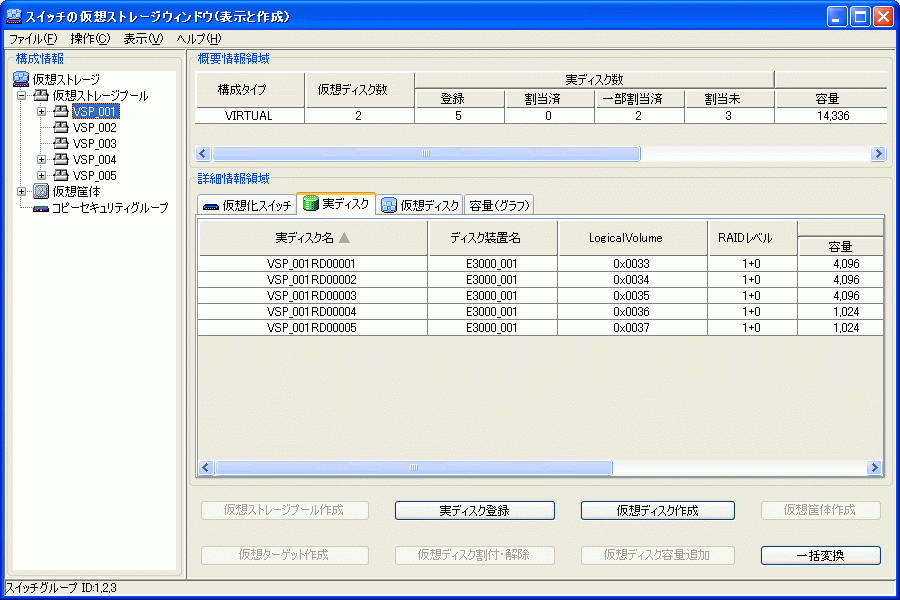Screen dimensions: 900x600
Task: Click the 仮想筐体 enclosure icon
Action: click(x=41, y=191)
